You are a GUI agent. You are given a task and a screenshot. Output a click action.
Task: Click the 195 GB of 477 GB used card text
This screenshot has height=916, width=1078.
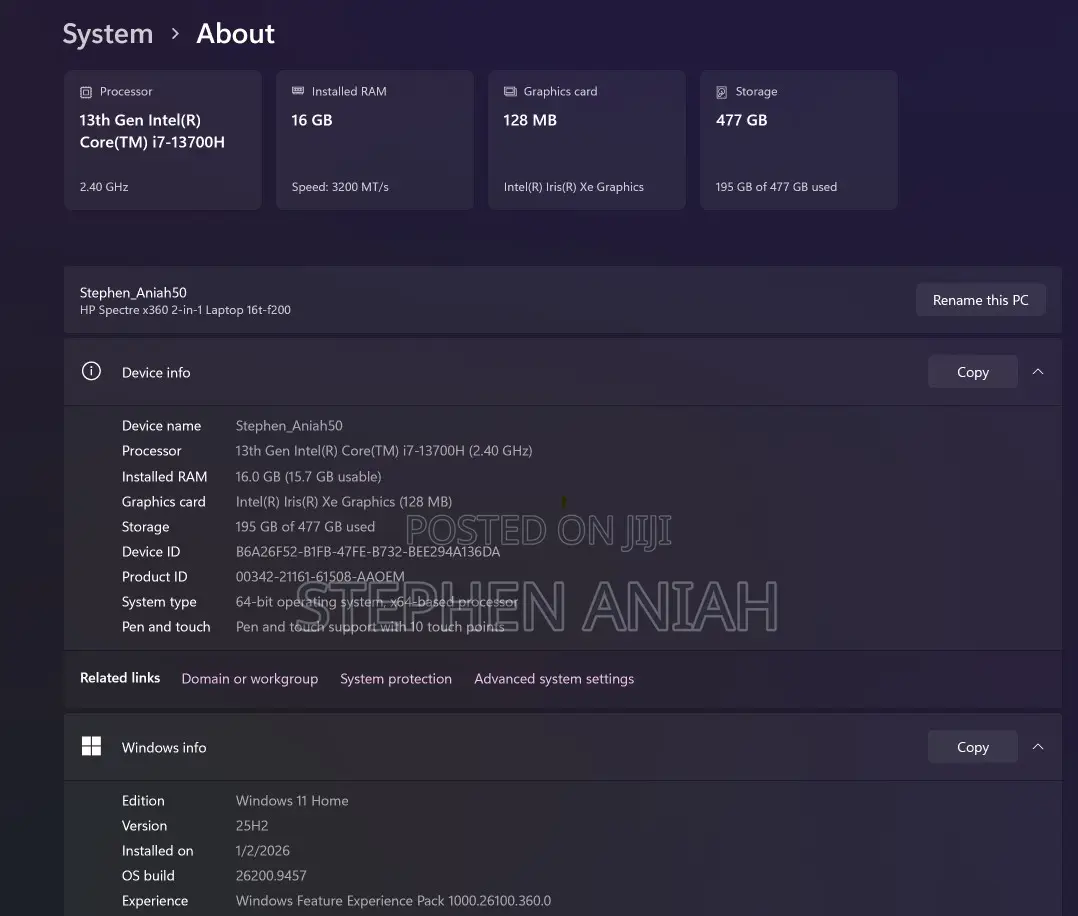point(776,187)
